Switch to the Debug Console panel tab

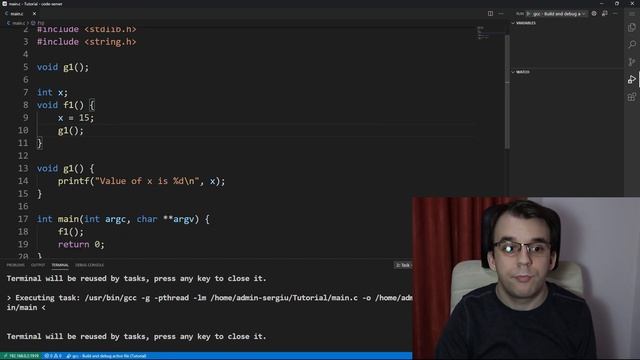tap(89, 265)
